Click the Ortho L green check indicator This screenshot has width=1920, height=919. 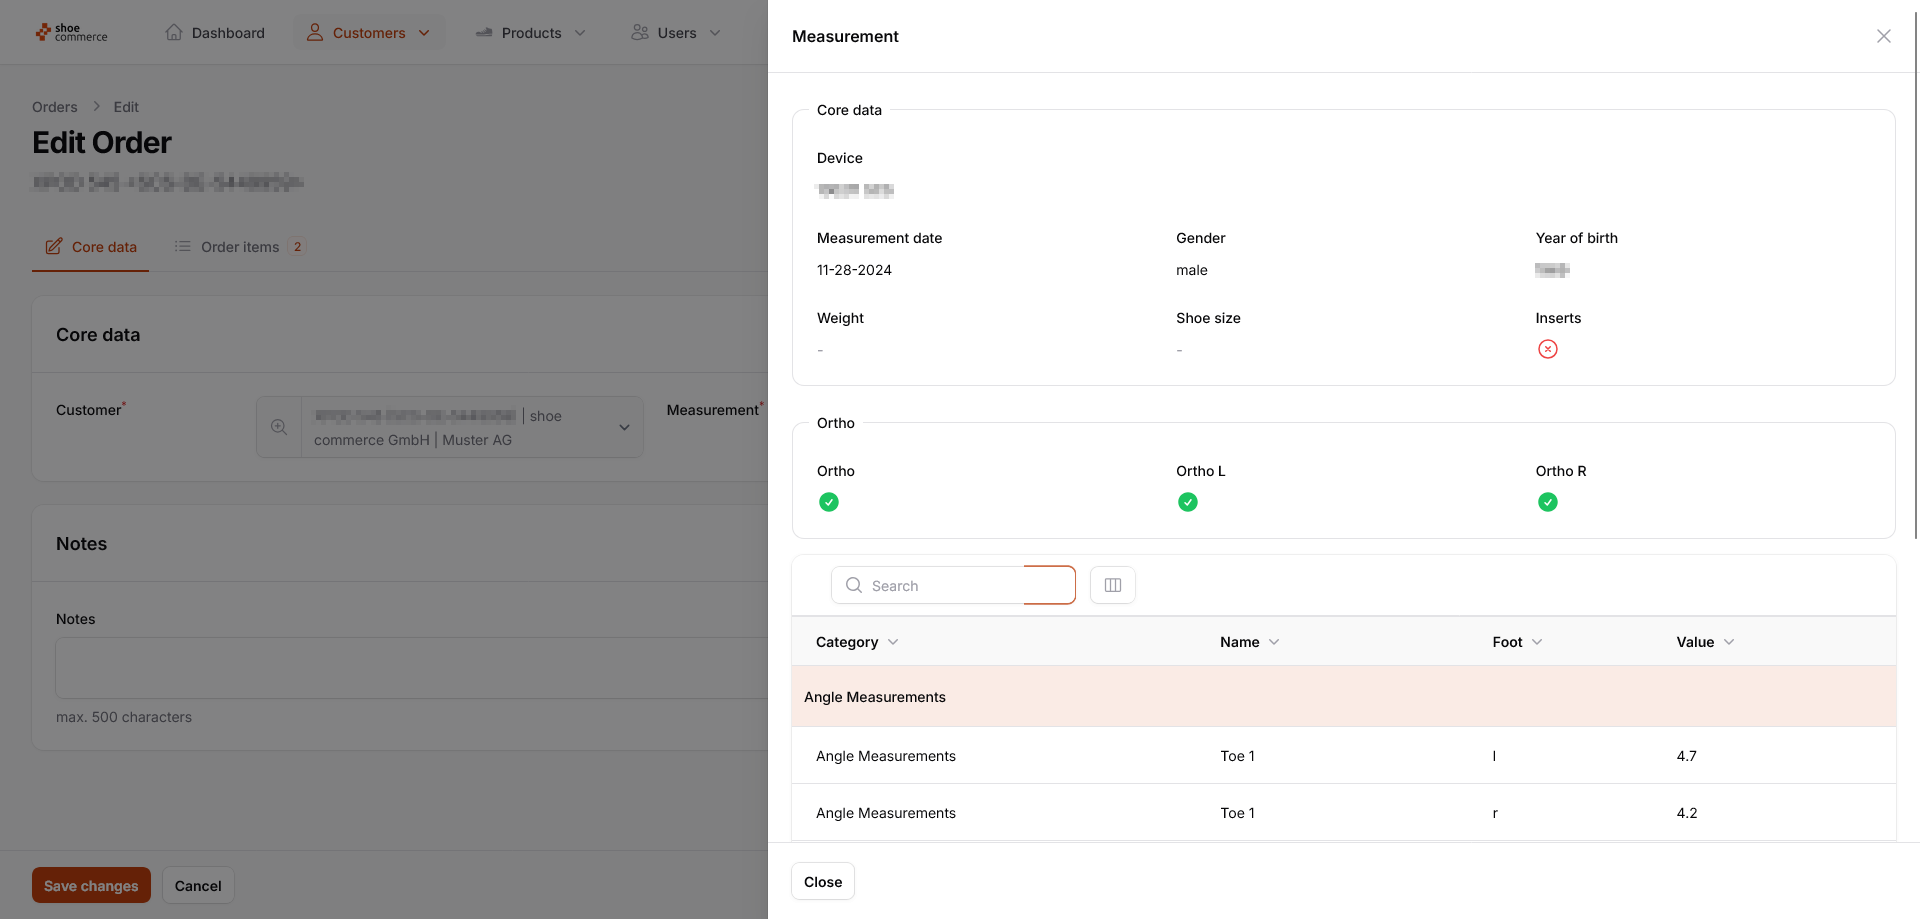click(x=1187, y=502)
